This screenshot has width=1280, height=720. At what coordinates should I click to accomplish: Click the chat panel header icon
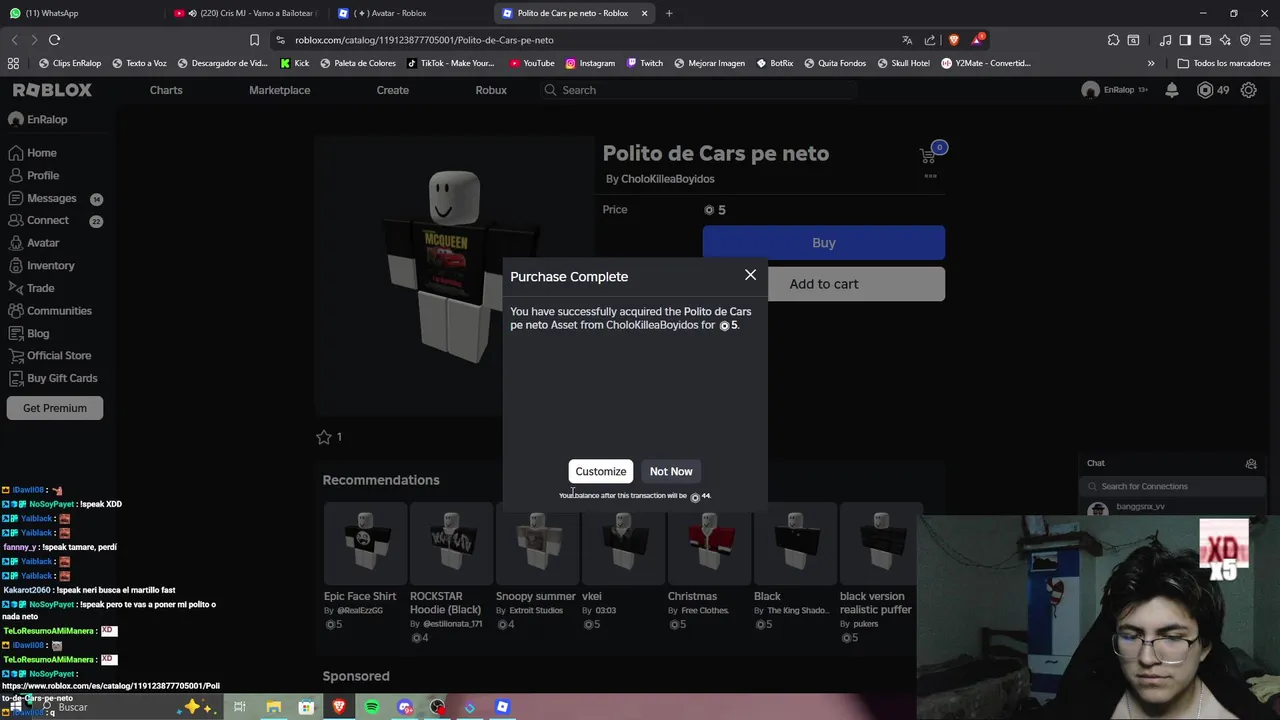[x=1251, y=464]
